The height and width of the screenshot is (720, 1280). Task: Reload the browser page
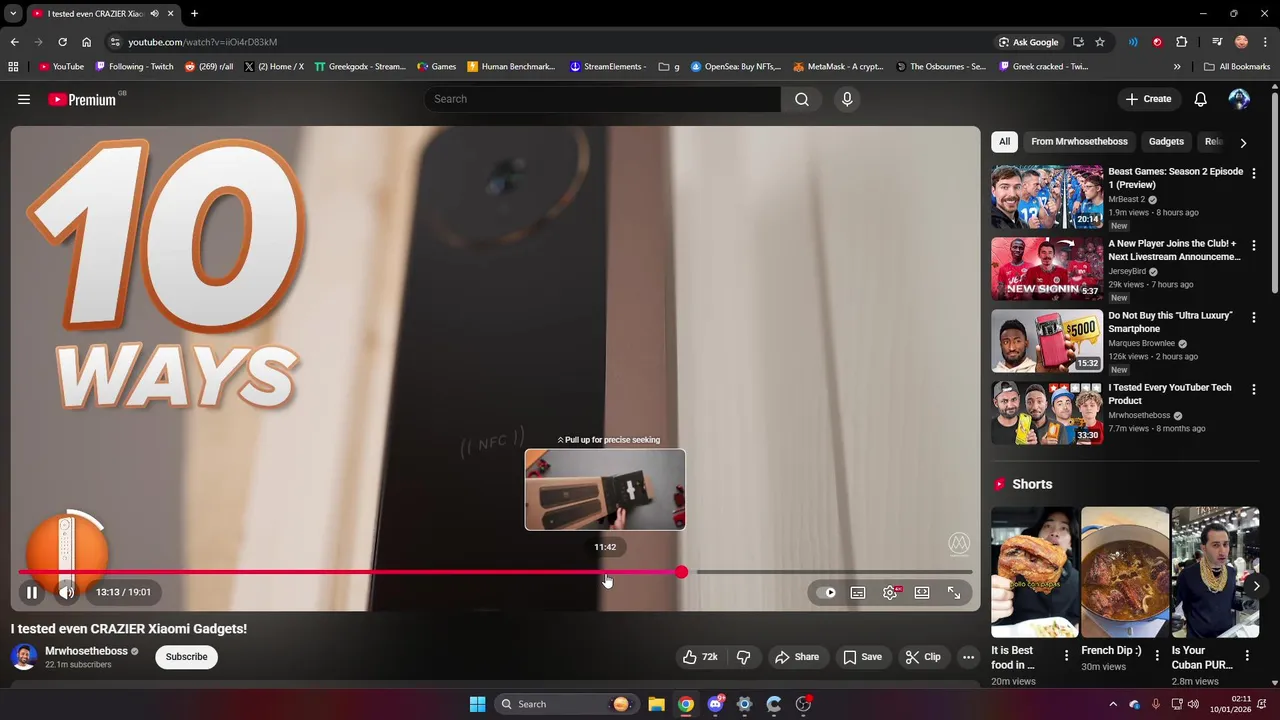[62, 42]
